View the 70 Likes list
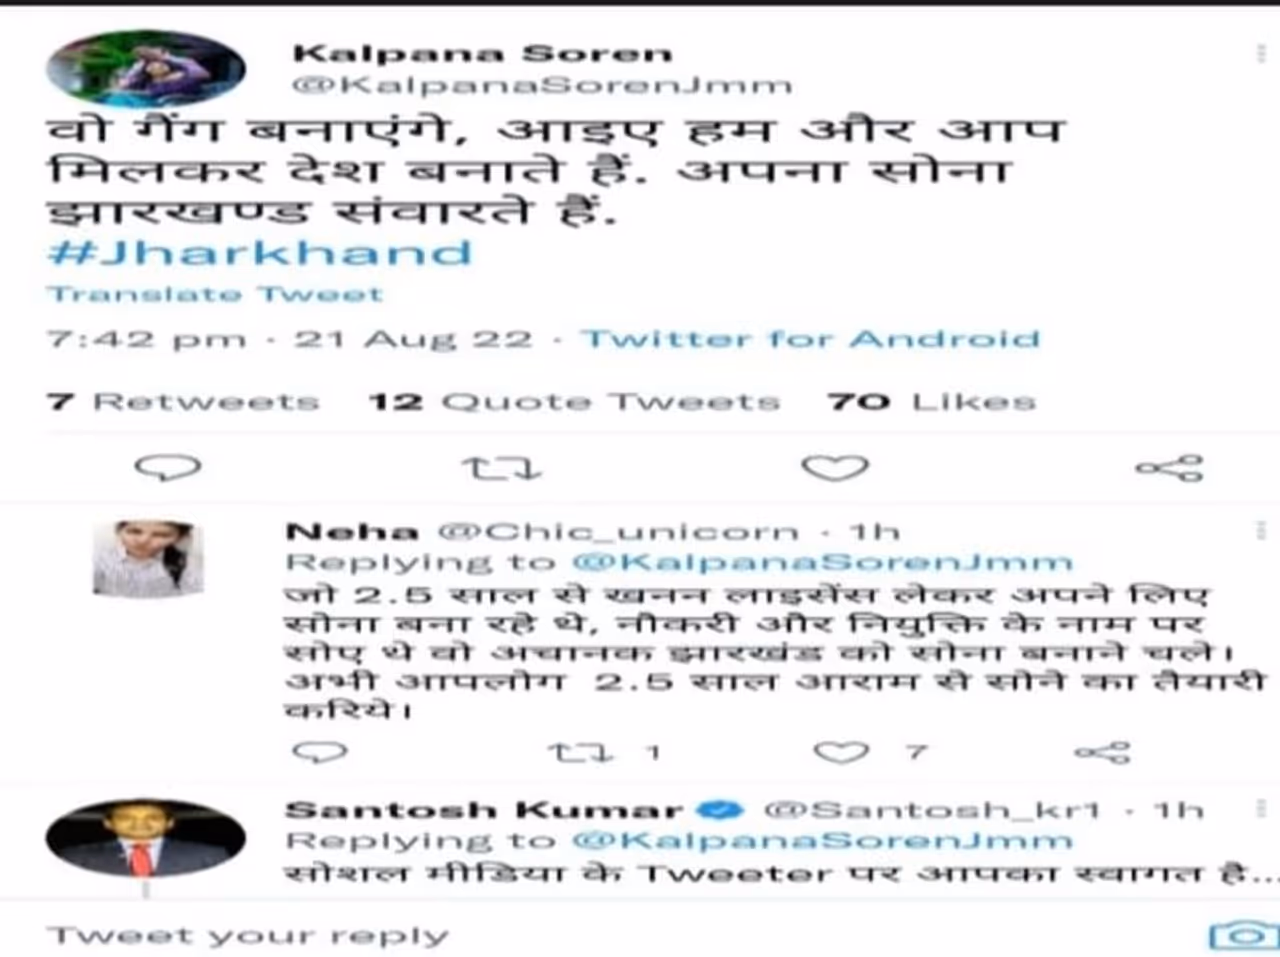This screenshot has height=957, width=1280. point(931,402)
